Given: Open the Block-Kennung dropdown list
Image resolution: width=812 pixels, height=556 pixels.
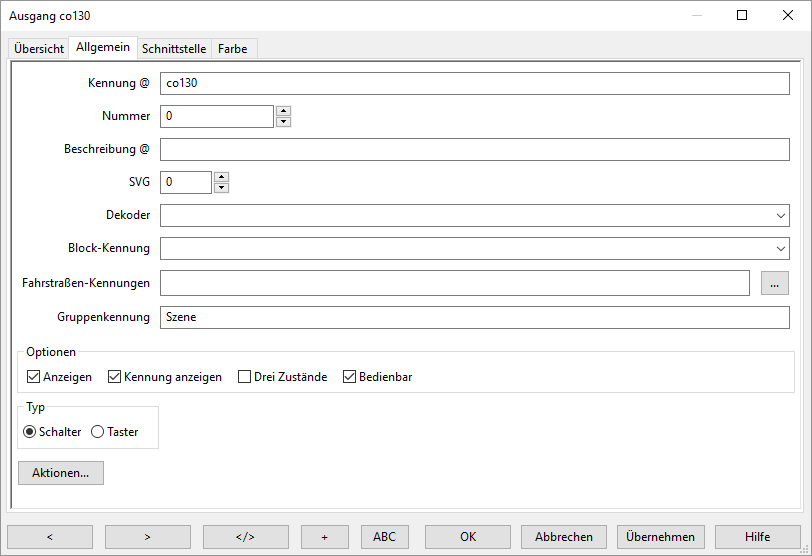Looking at the screenshot, I should (x=780, y=249).
